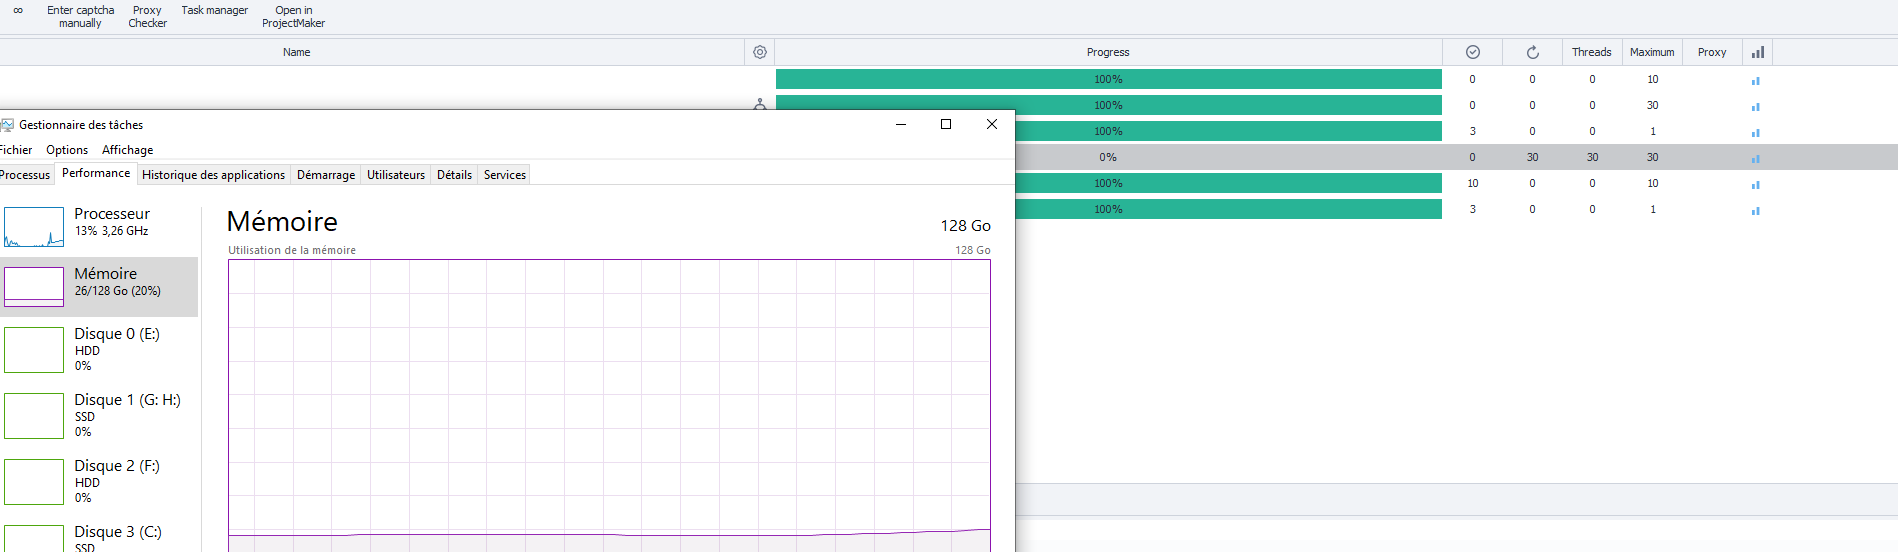Open stats icon for first row with Maximum 10
Screen dimensions: 1898x552
[x=1755, y=80]
